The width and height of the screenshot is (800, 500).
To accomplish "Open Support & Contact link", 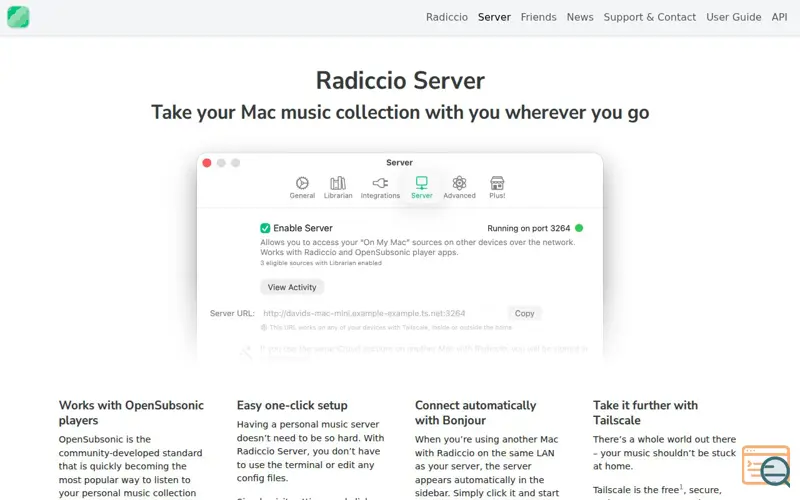I will [x=649, y=17].
